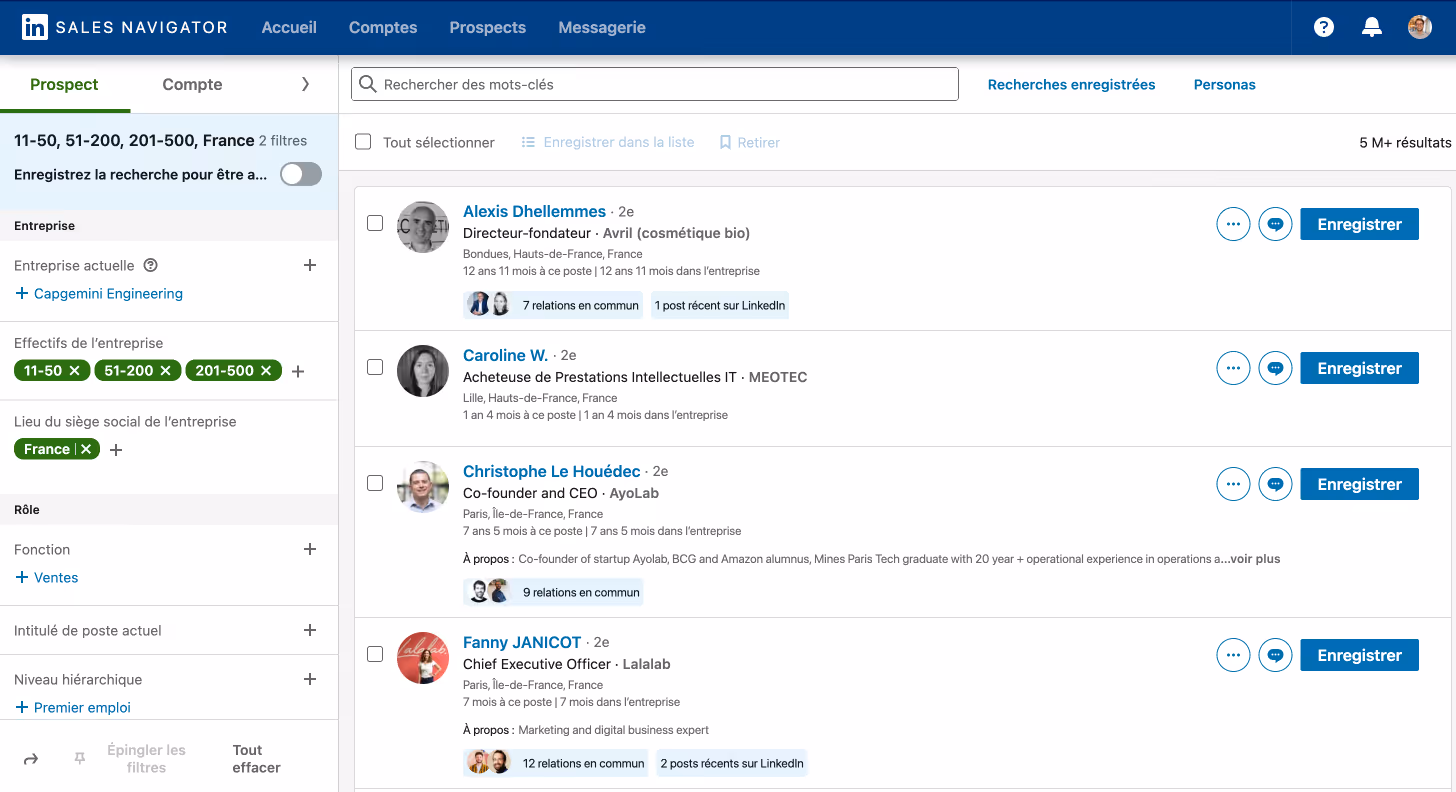
Task: Remove the 51-200 headcount filter chip
Action: click(165, 371)
